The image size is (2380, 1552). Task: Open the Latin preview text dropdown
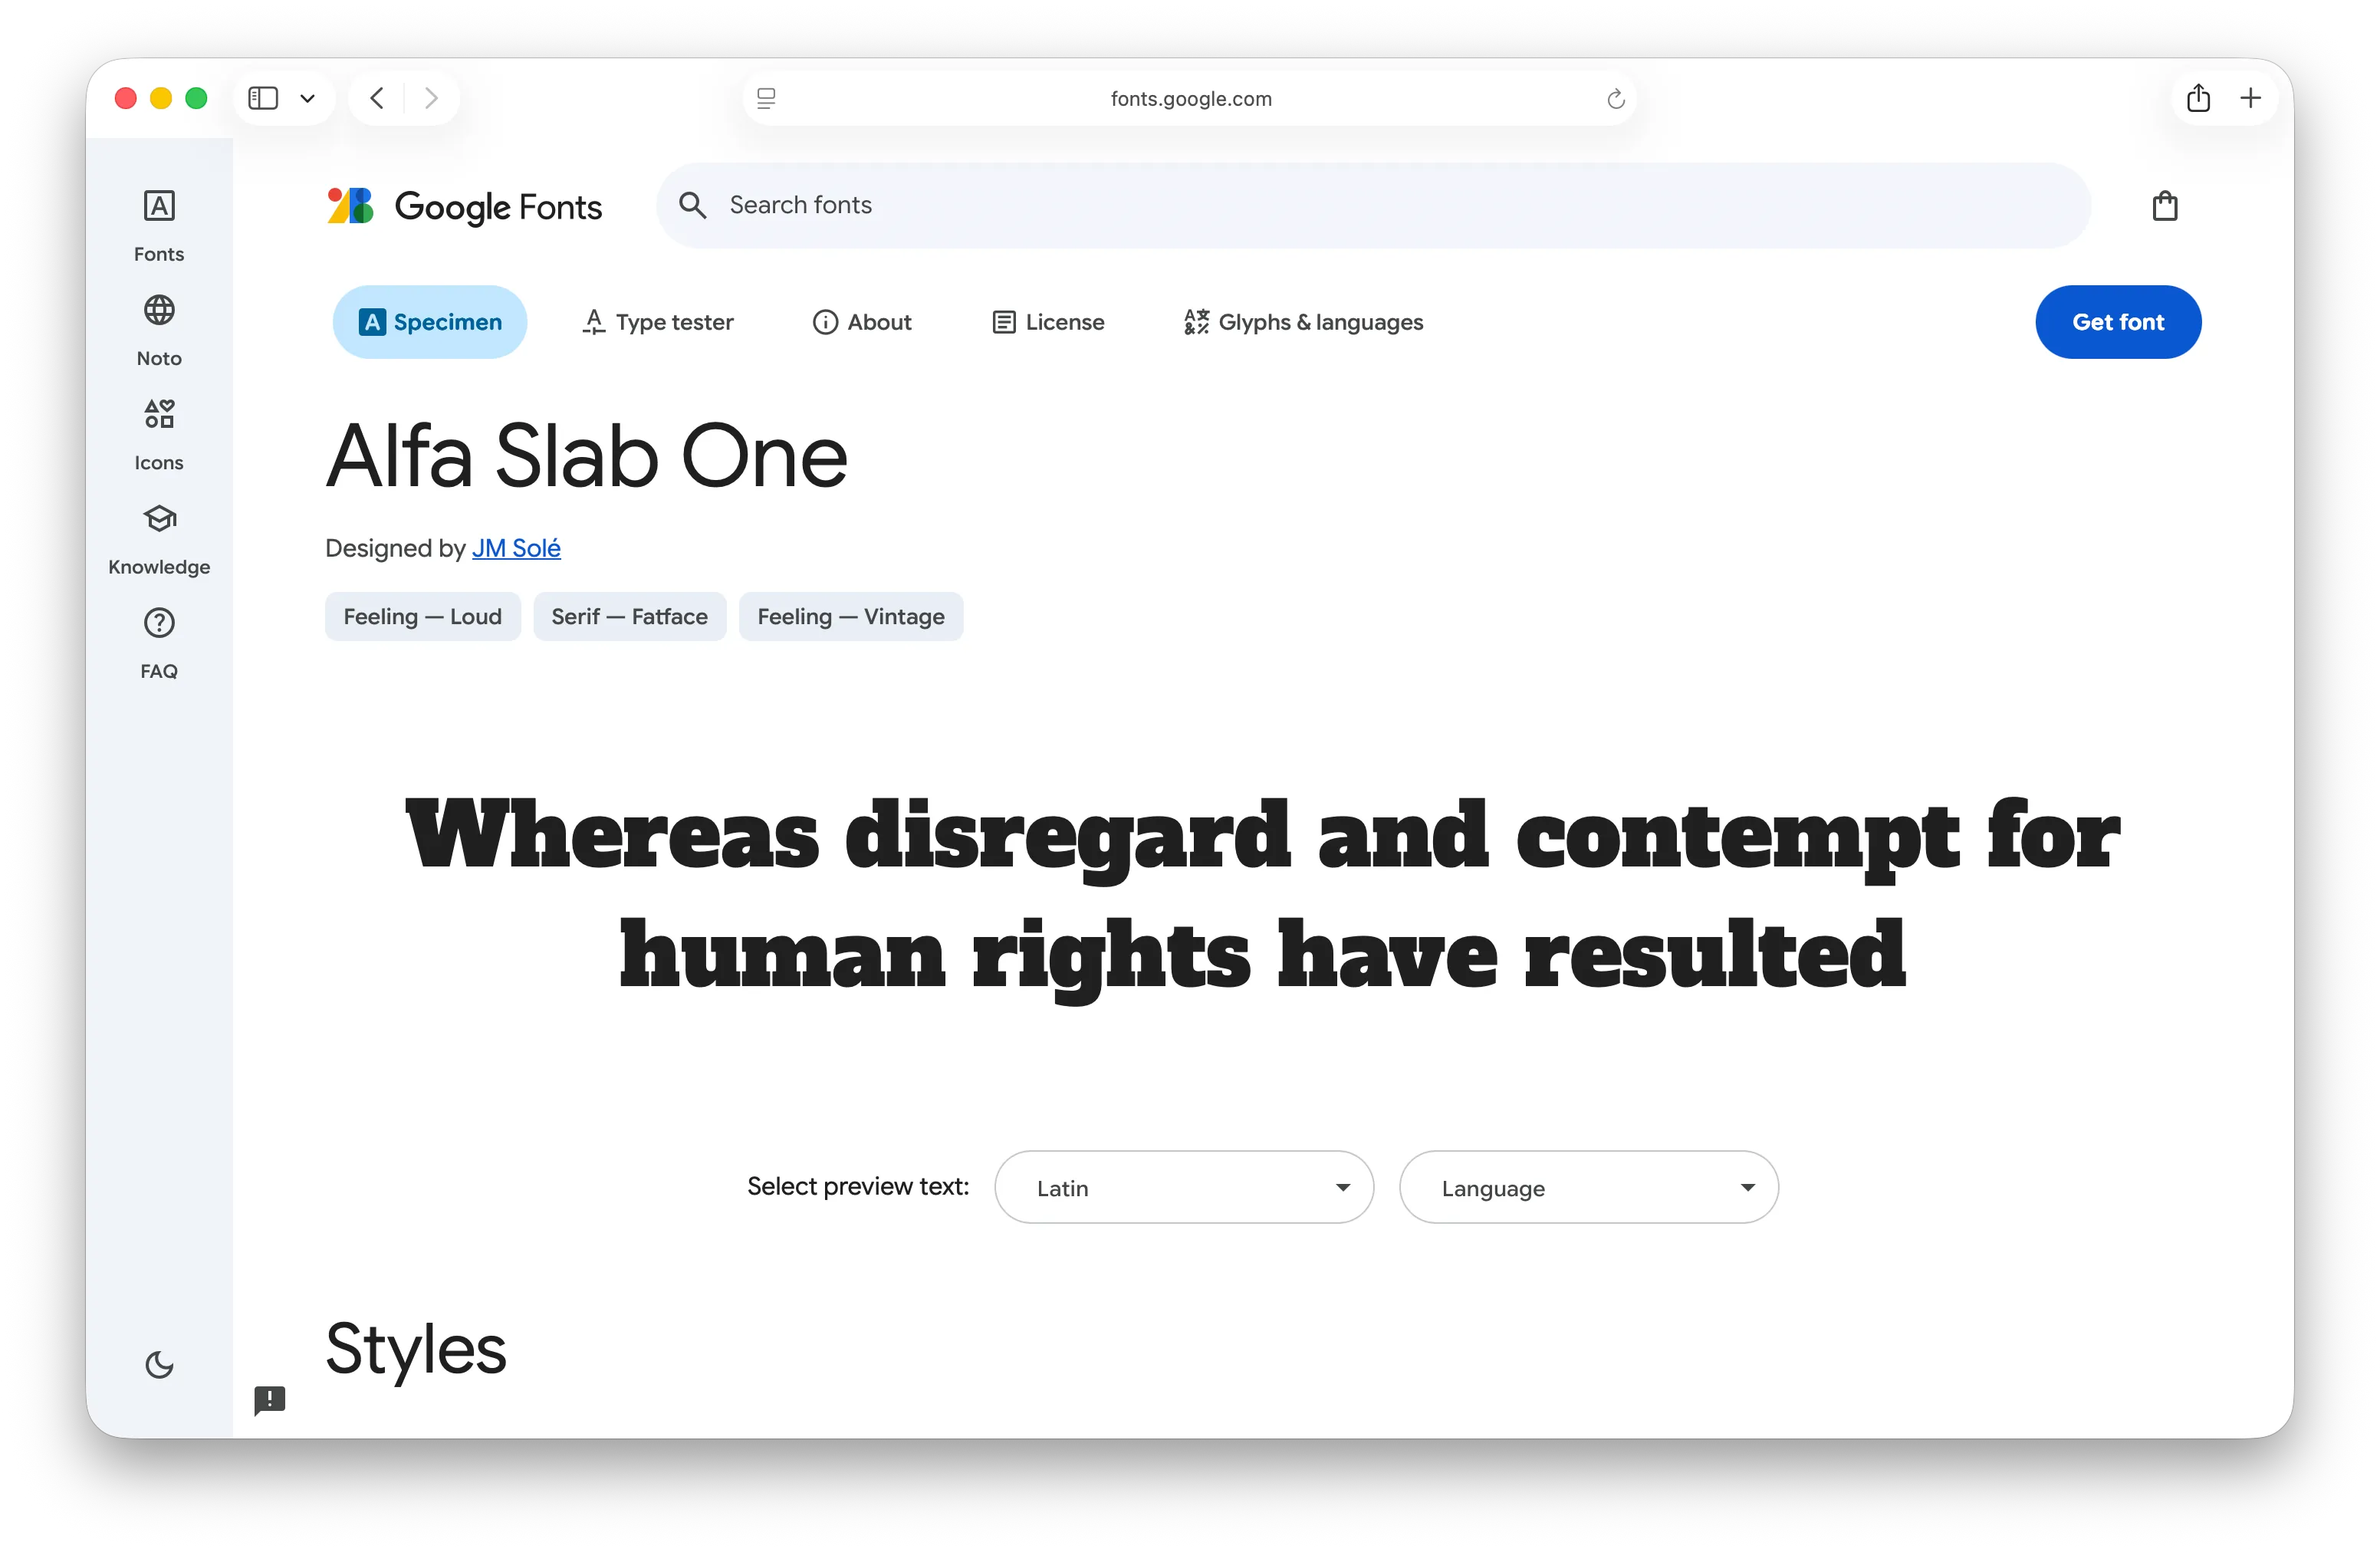[x=1183, y=1187]
